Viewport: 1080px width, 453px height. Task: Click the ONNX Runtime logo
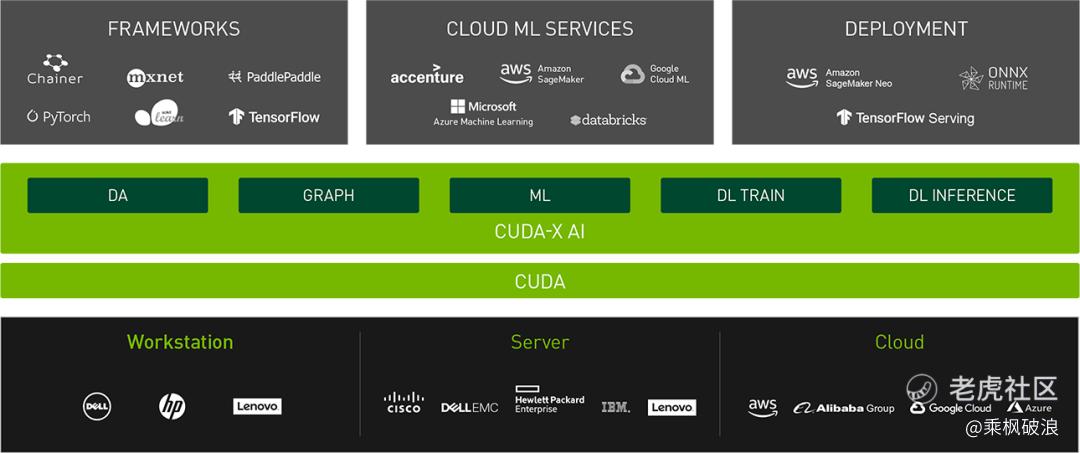tap(993, 78)
